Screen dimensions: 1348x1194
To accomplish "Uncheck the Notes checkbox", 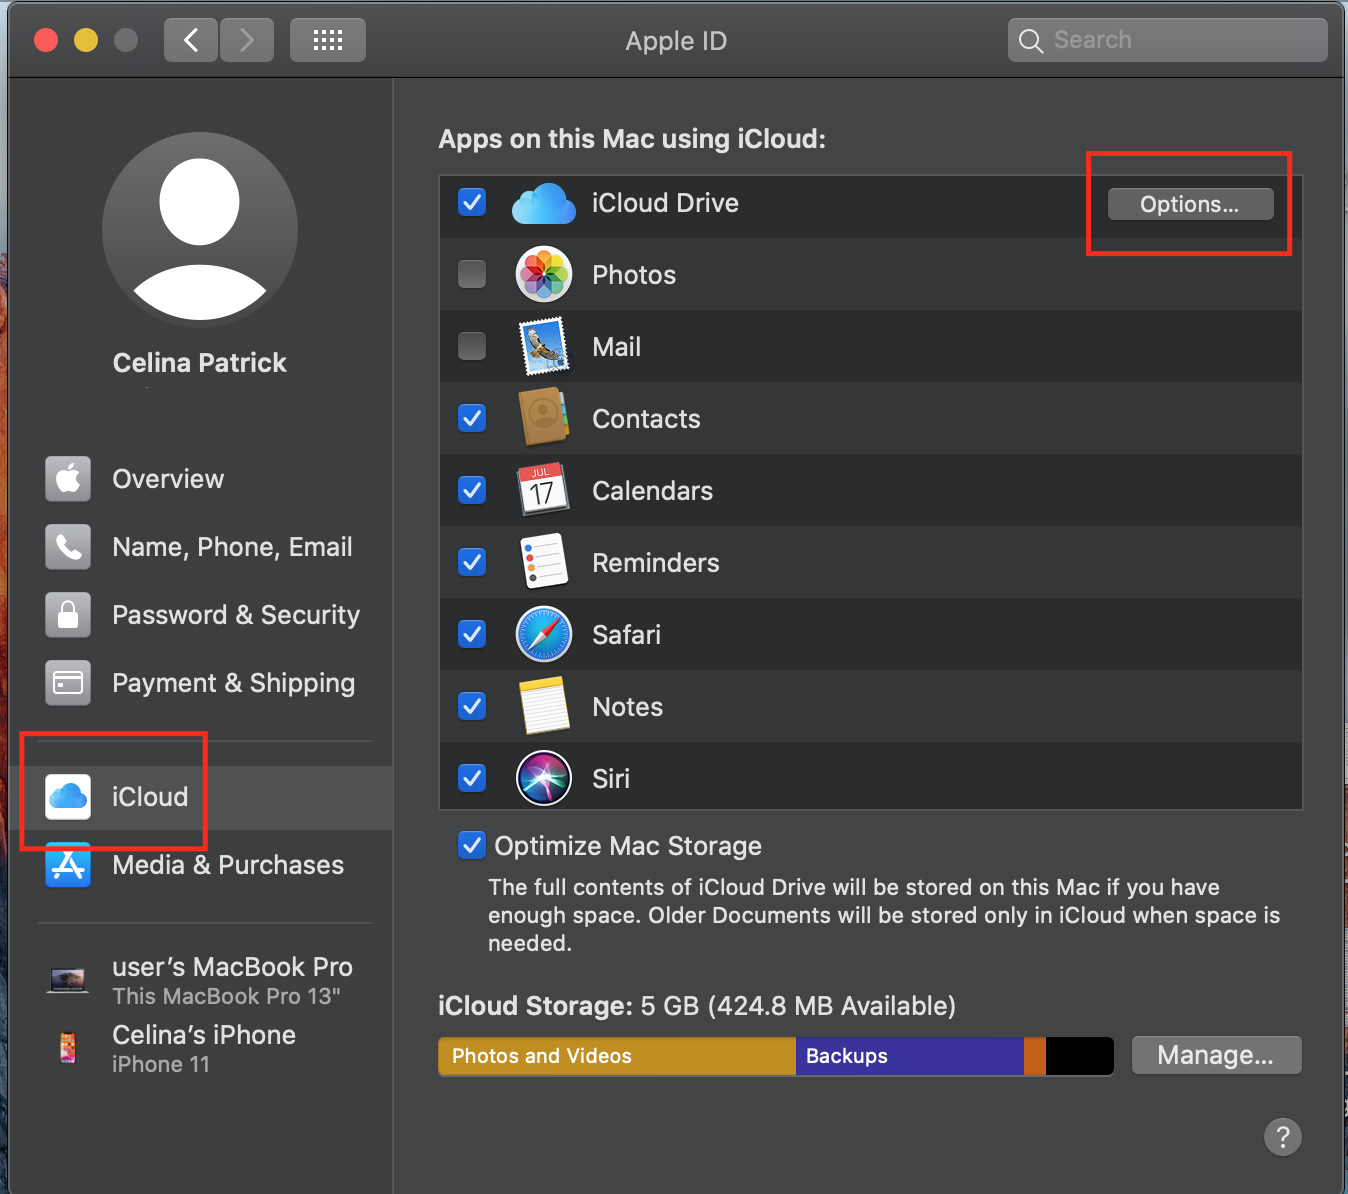I will tap(472, 706).
